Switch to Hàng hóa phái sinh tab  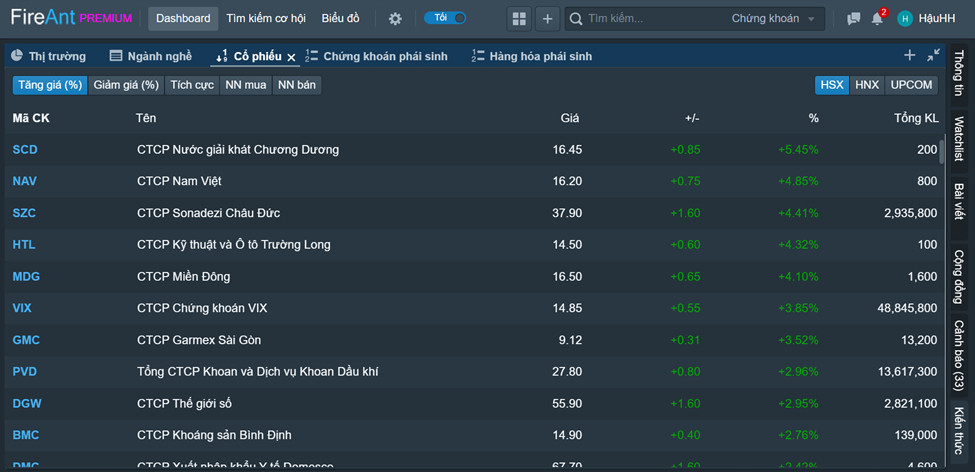[532, 57]
